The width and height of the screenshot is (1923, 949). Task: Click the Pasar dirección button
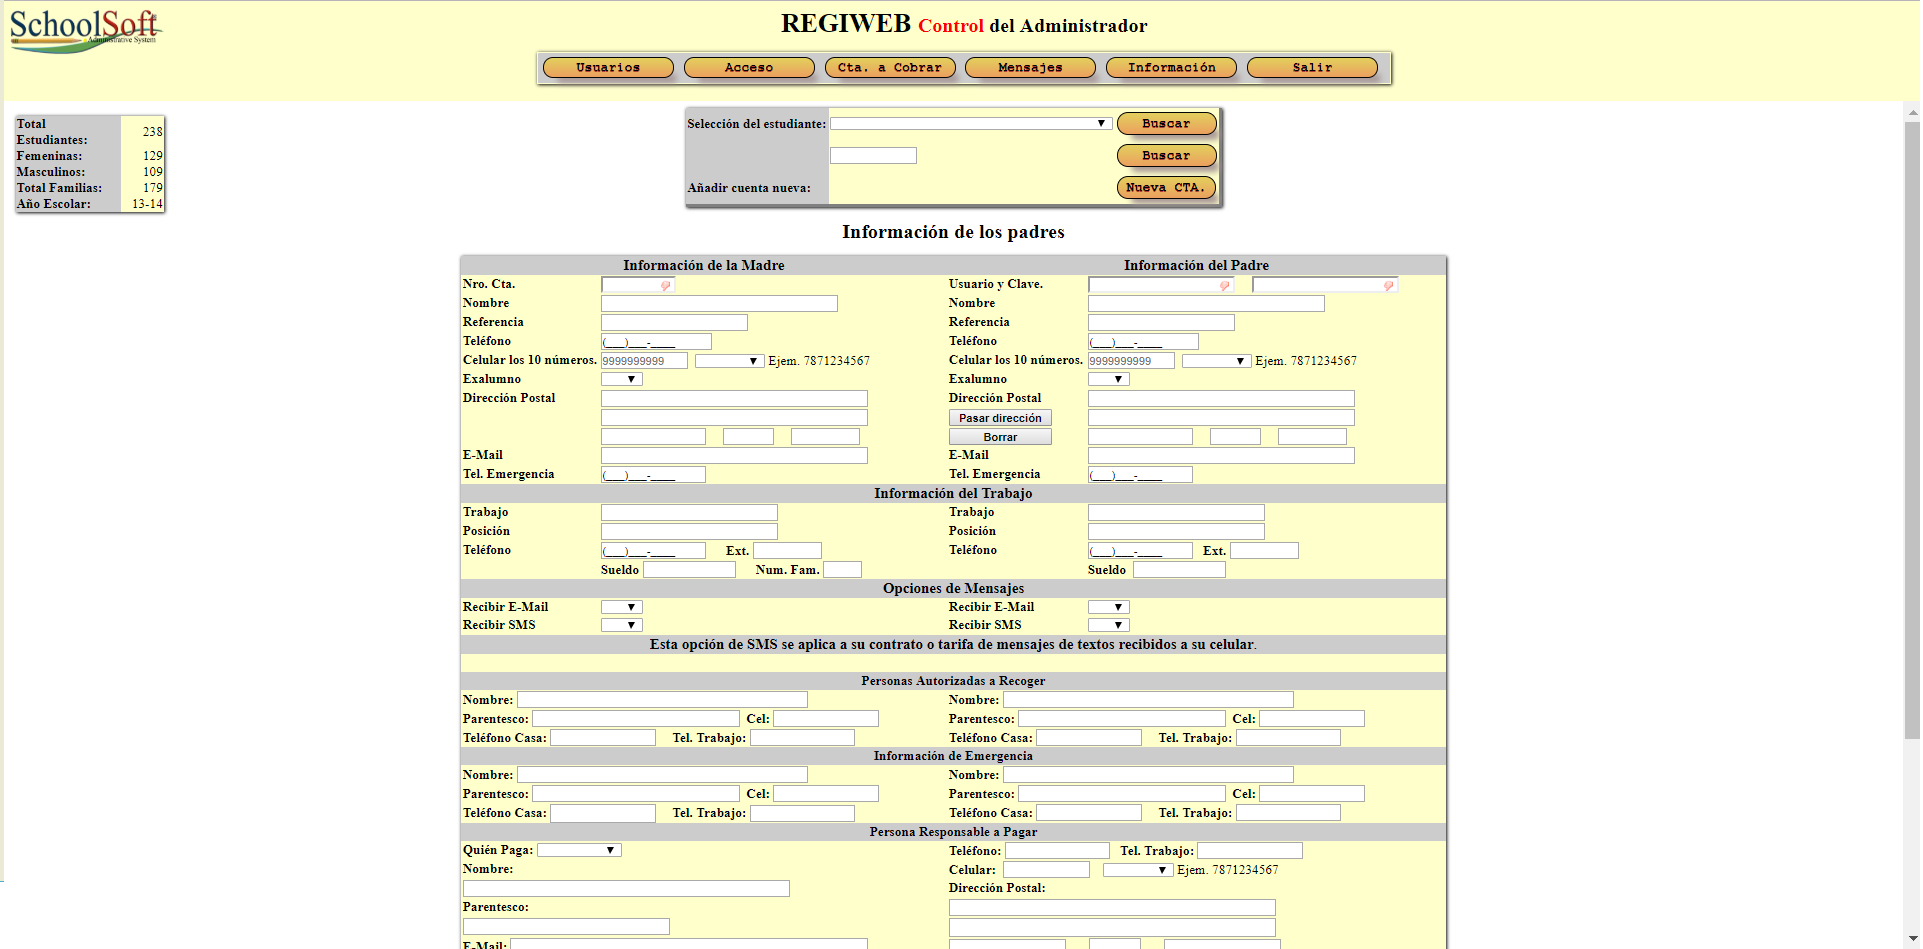pos(1000,418)
